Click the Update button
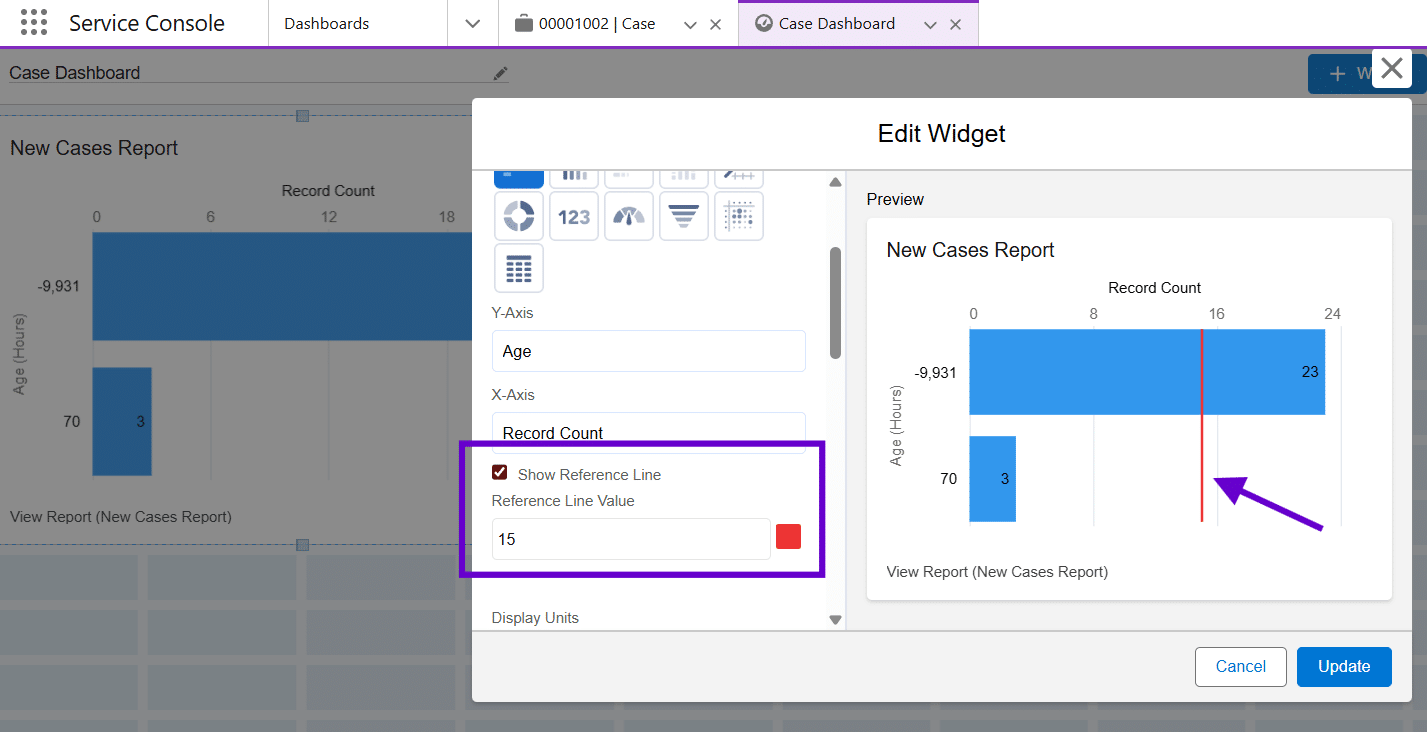Viewport: 1427px width, 732px height. (x=1344, y=667)
